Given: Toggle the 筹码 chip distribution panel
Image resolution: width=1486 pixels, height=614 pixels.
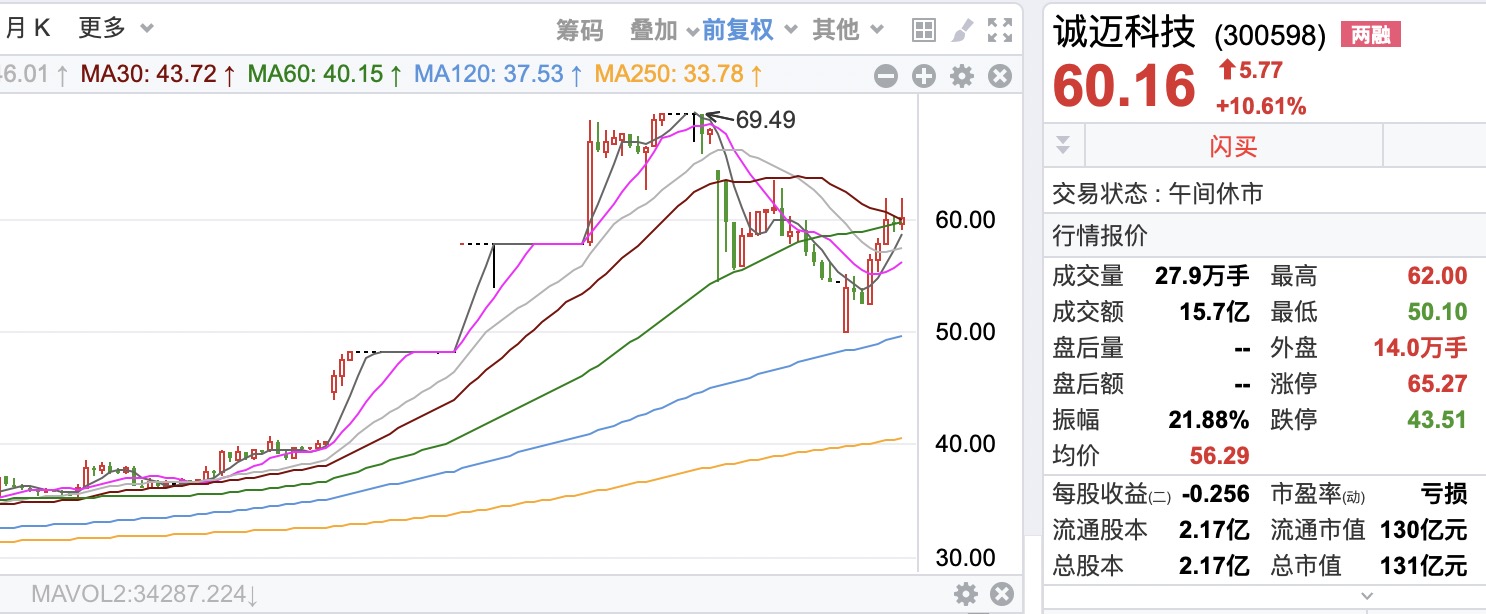Looking at the screenshot, I should (x=580, y=30).
